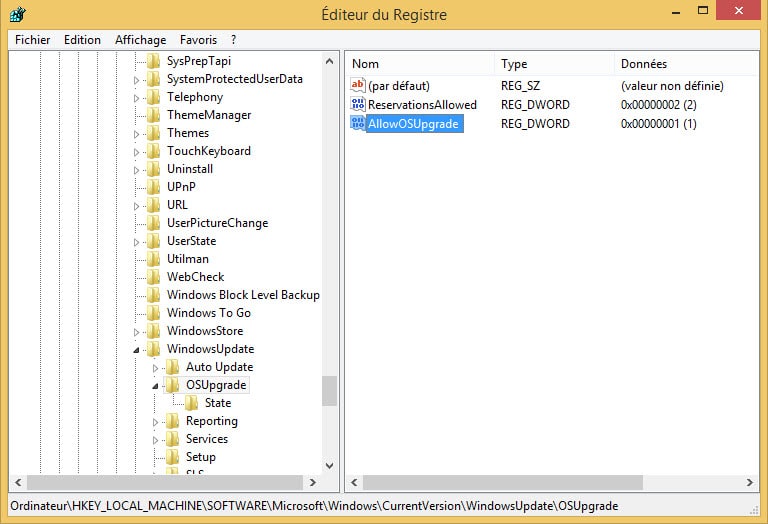The height and width of the screenshot is (524, 768).
Task: Expand the Reporting key
Action: pyautogui.click(x=155, y=422)
